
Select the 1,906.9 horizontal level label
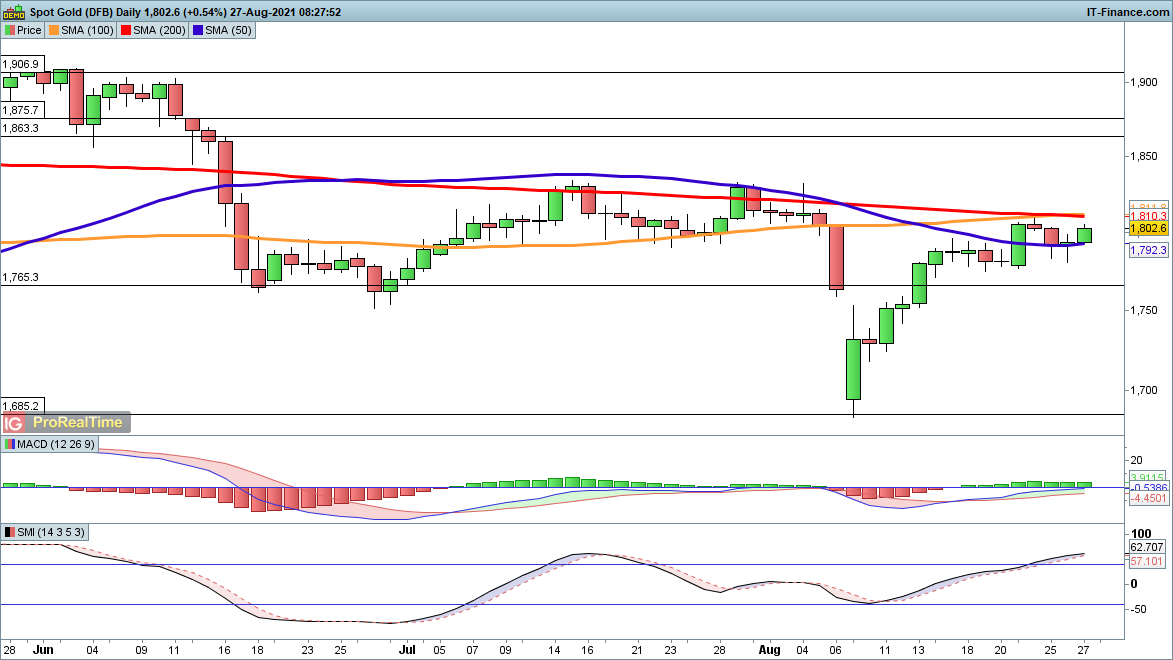pyautogui.click(x=21, y=64)
